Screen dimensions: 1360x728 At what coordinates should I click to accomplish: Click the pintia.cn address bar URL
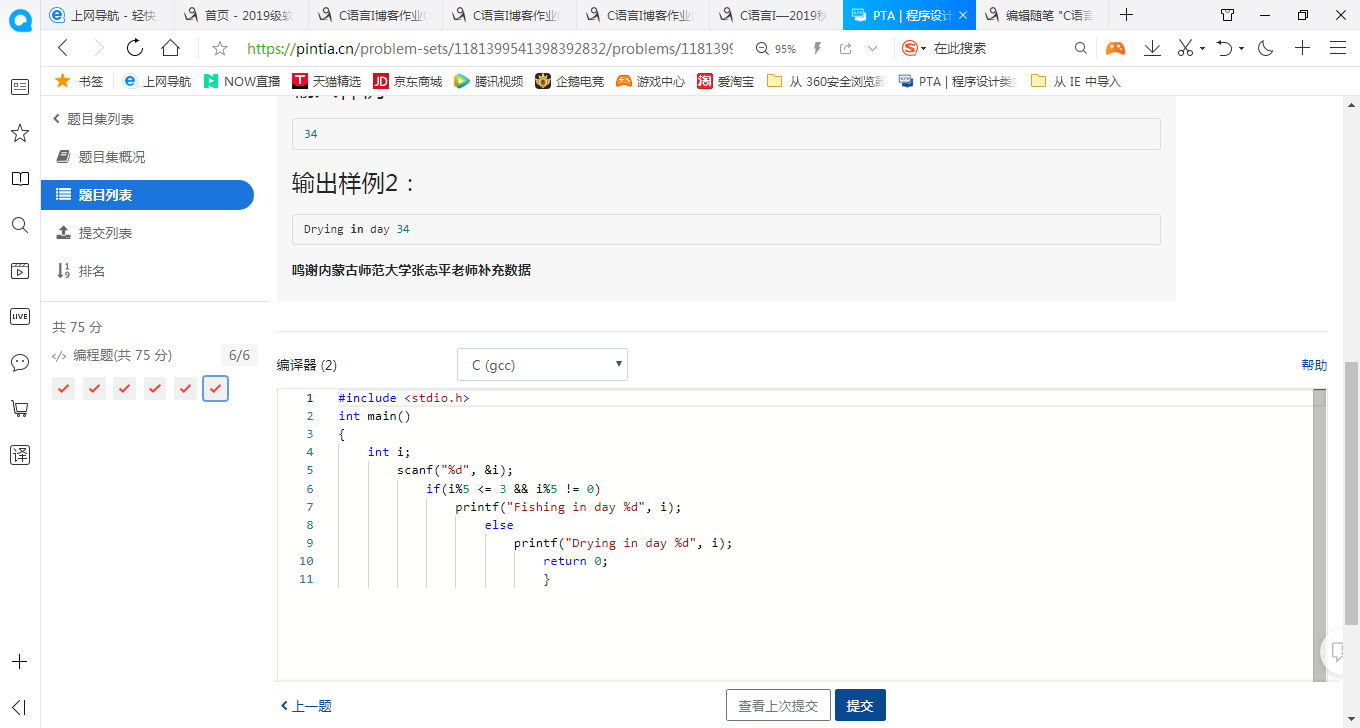[x=490, y=48]
